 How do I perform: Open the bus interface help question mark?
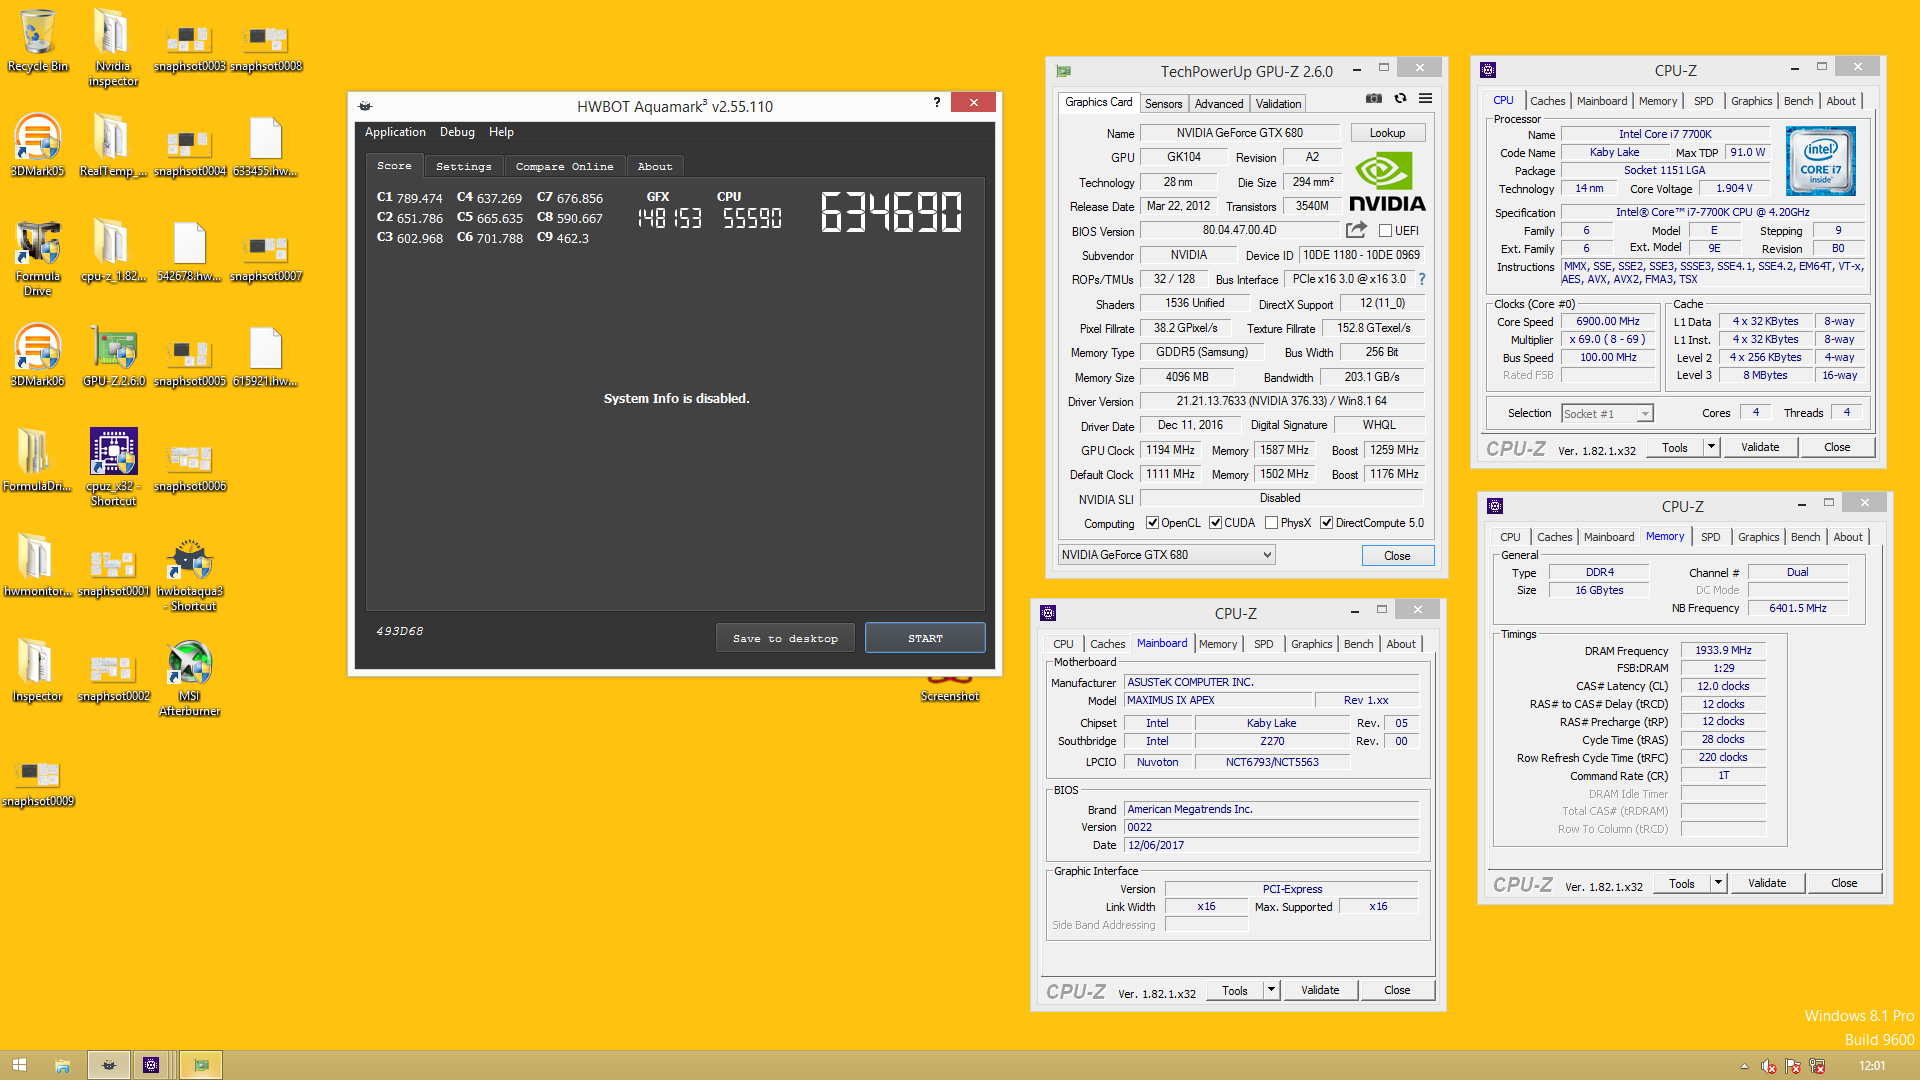[x=1421, y=279]
